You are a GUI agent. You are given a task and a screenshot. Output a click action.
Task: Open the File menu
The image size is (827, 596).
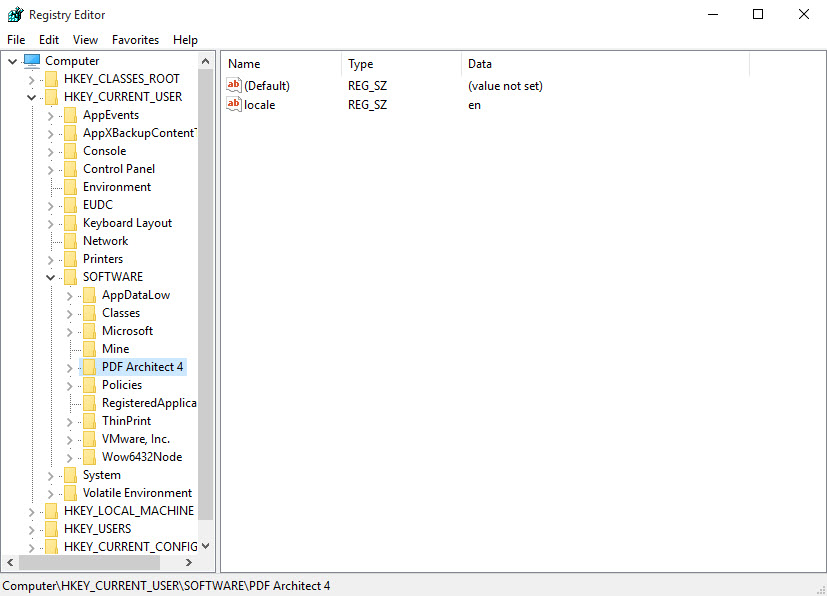coord(16,39)
